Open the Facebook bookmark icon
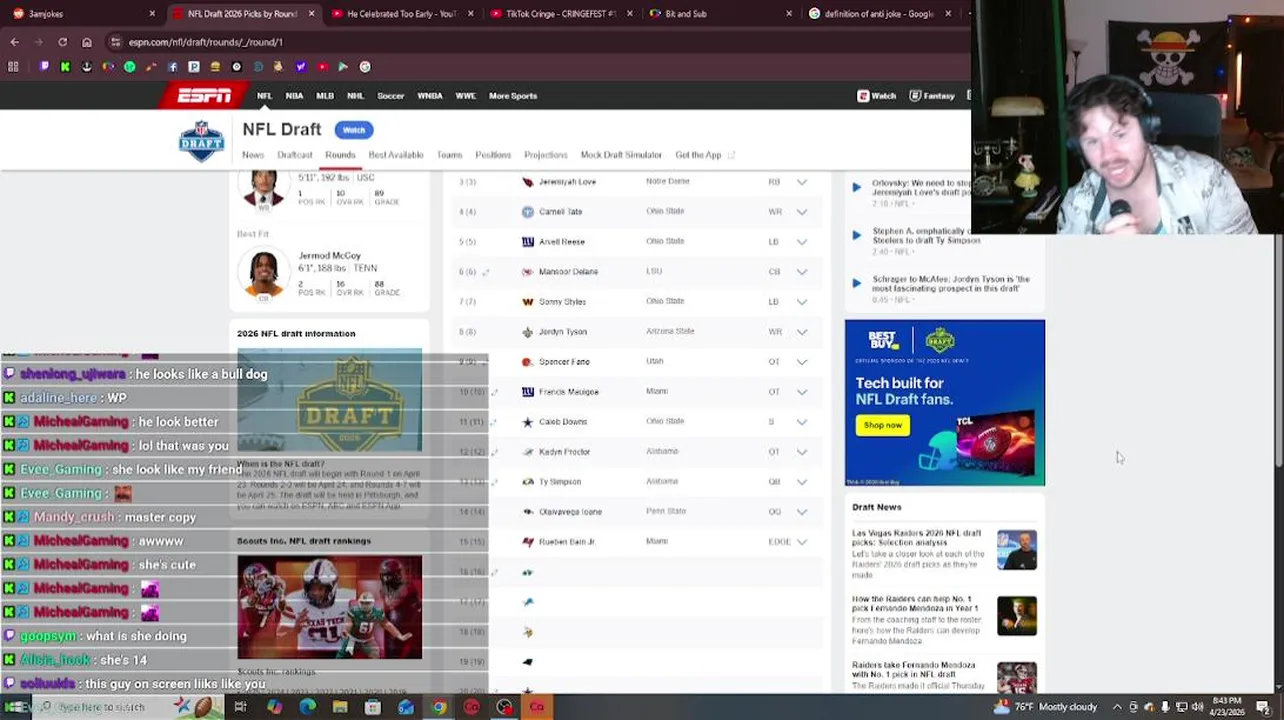Screen dimensions: 1284x720 point(173,67)
